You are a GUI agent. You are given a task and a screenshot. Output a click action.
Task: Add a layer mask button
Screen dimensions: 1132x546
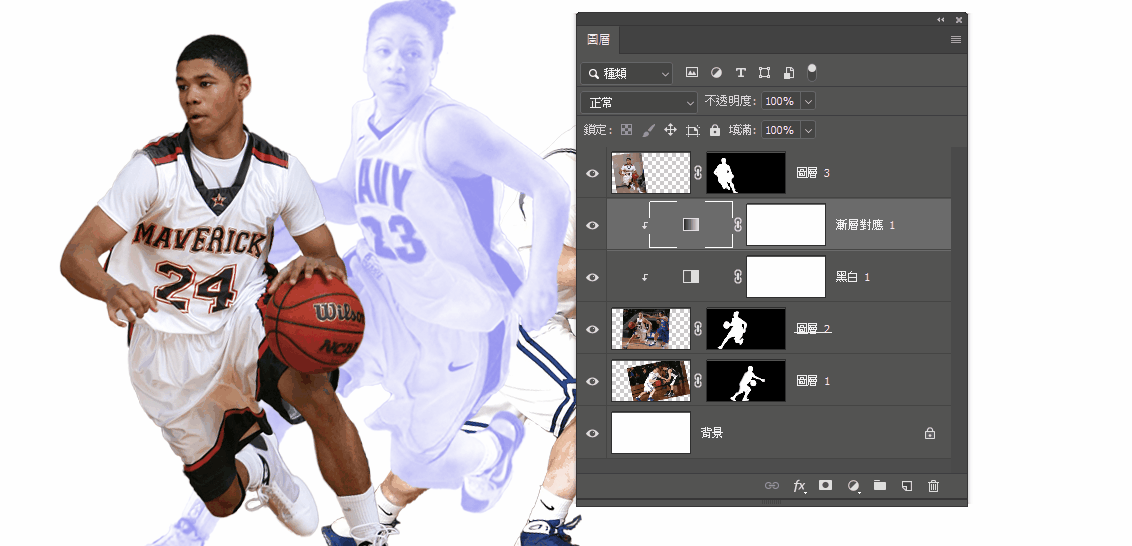825,485
